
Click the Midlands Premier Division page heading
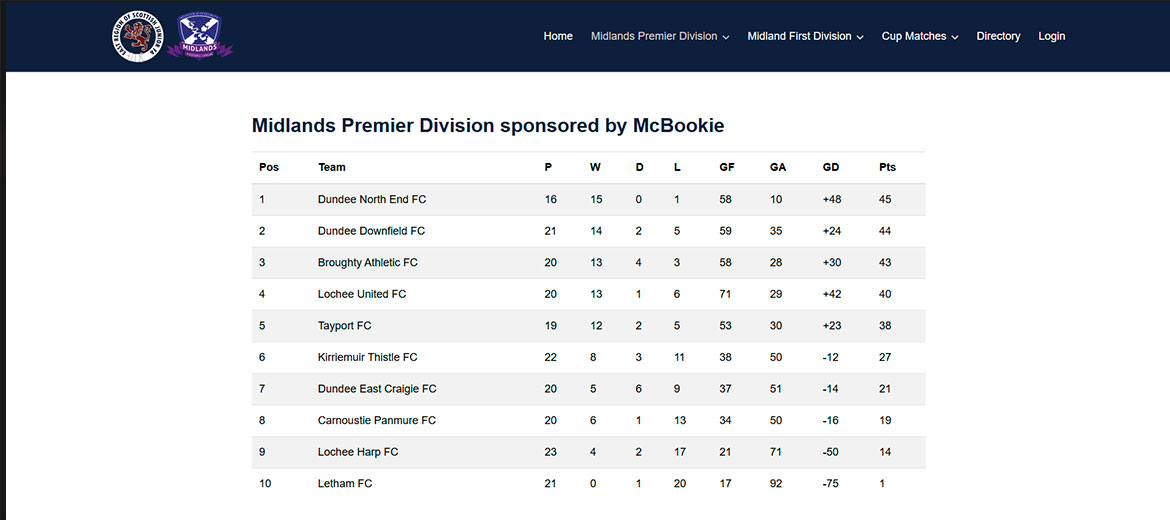click(488, 125)
